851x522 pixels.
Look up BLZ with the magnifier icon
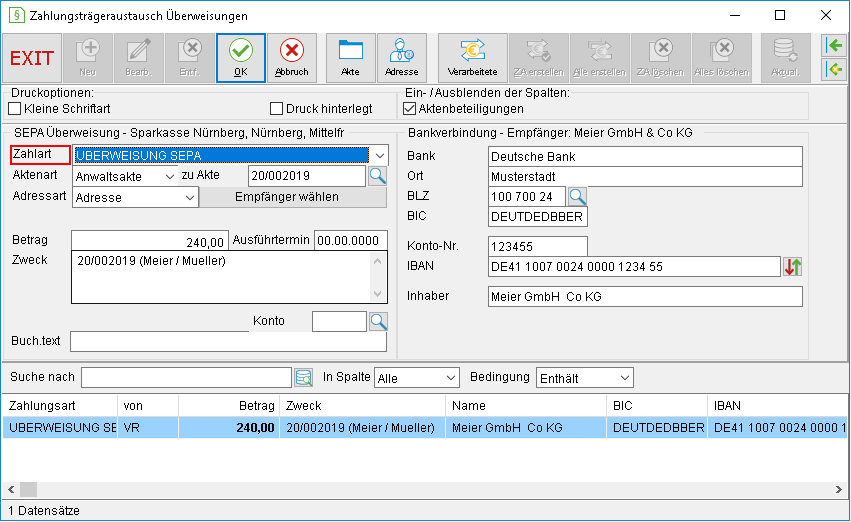click(x=577, y=196)
